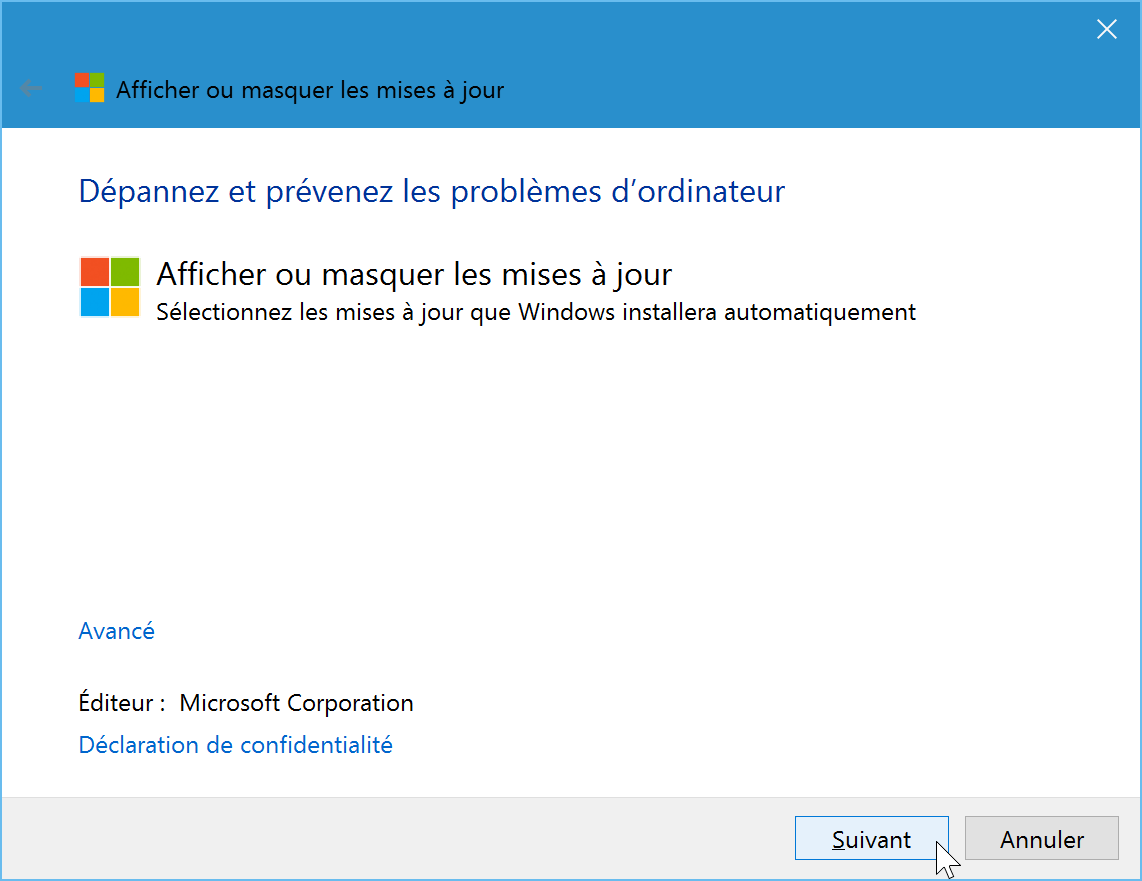Click the blank white area above Avancé
Viewport: 1142px width, 881px height.
click(x=568, y=473)
